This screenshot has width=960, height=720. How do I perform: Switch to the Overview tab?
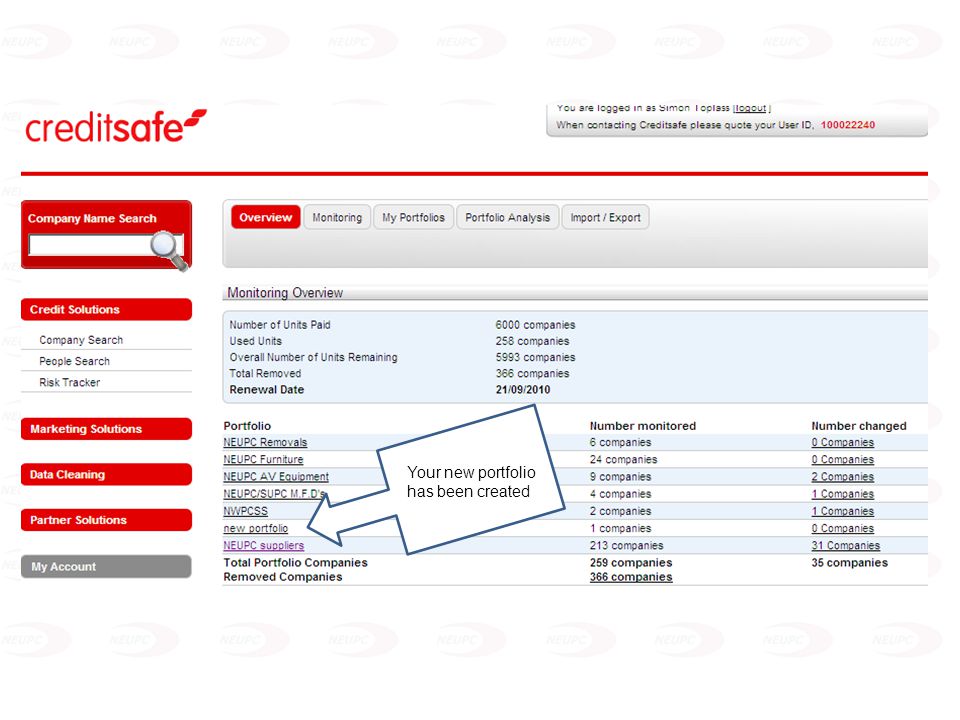266,217
